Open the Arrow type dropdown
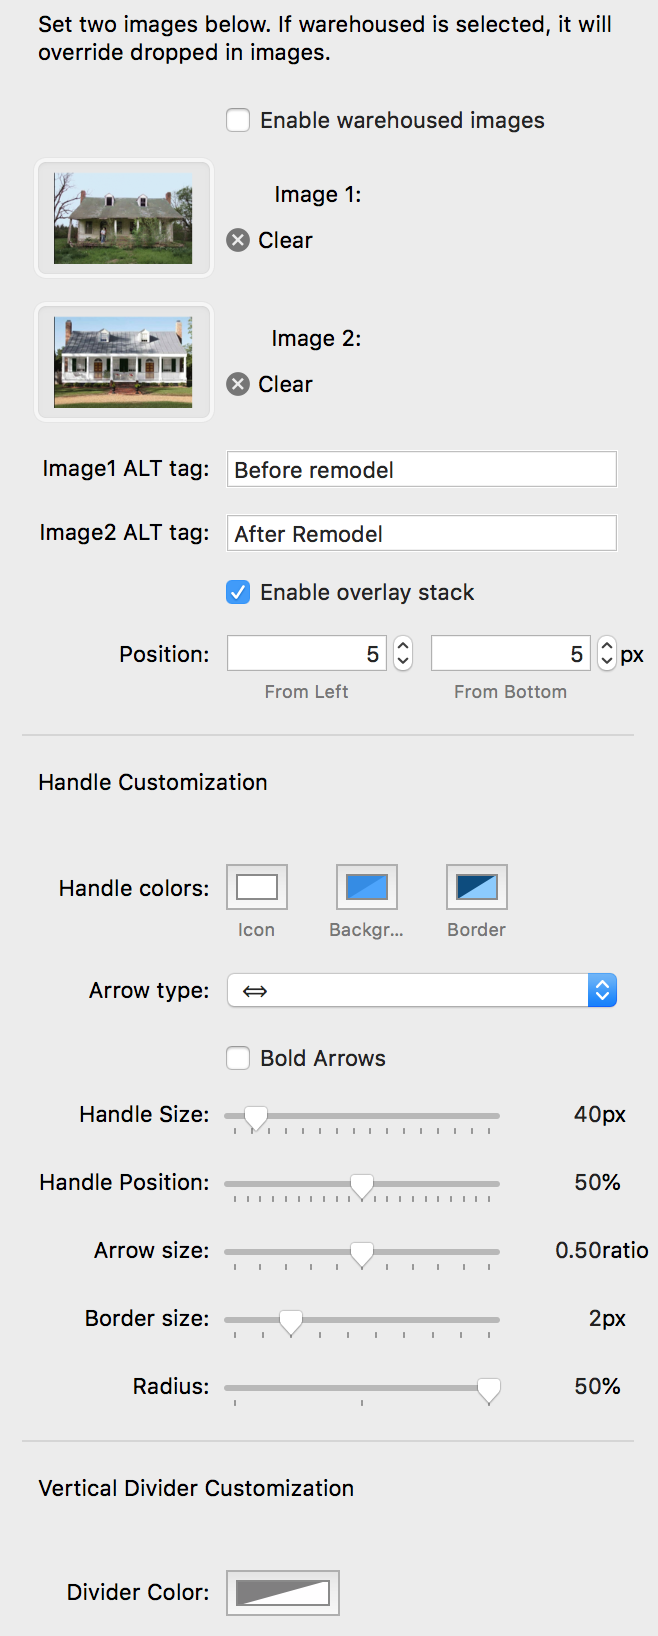This screenshot has width=658, height=1636. pyautogui.click(x=421, y=990)
